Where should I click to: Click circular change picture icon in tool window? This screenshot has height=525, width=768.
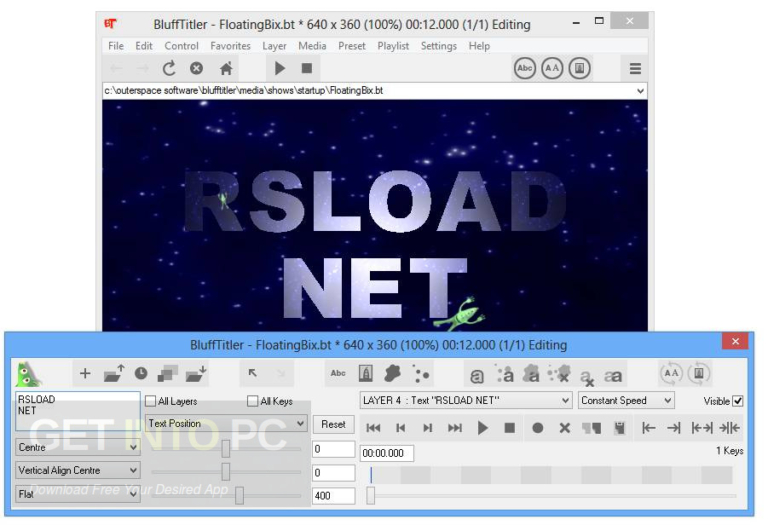[x=699, y=373]
